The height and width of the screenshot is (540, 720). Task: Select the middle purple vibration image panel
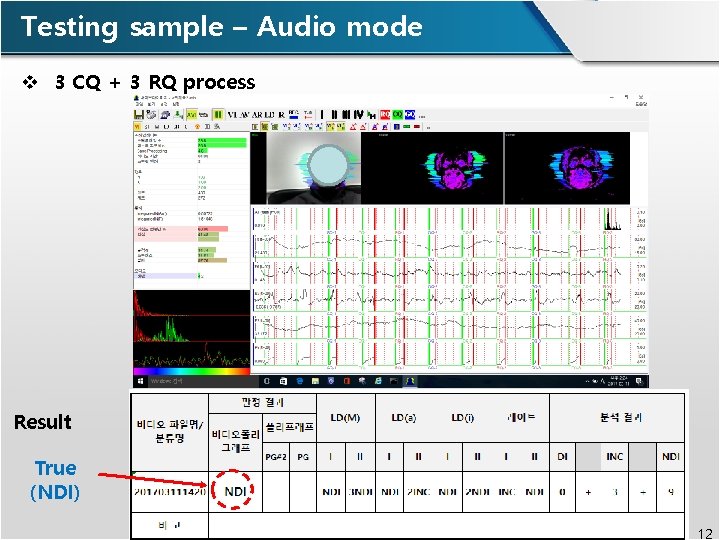pos(432,168)
